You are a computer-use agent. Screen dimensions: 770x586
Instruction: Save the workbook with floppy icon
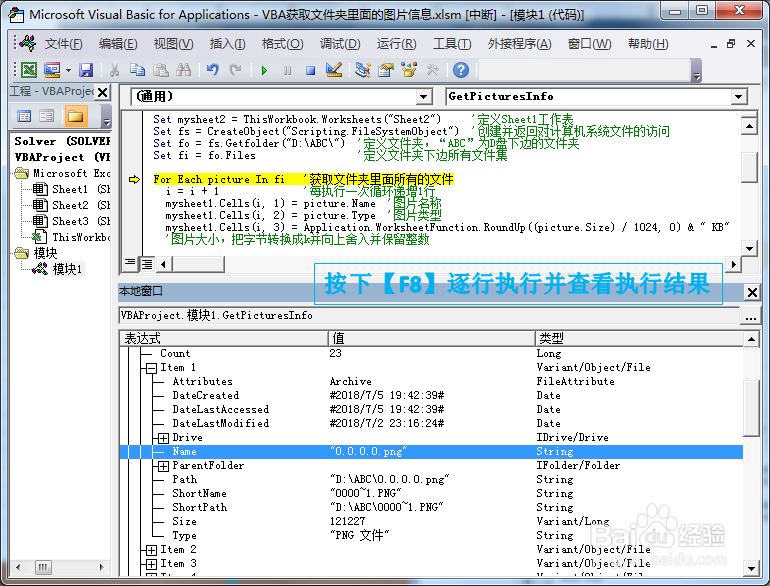[x=86, y=70]
